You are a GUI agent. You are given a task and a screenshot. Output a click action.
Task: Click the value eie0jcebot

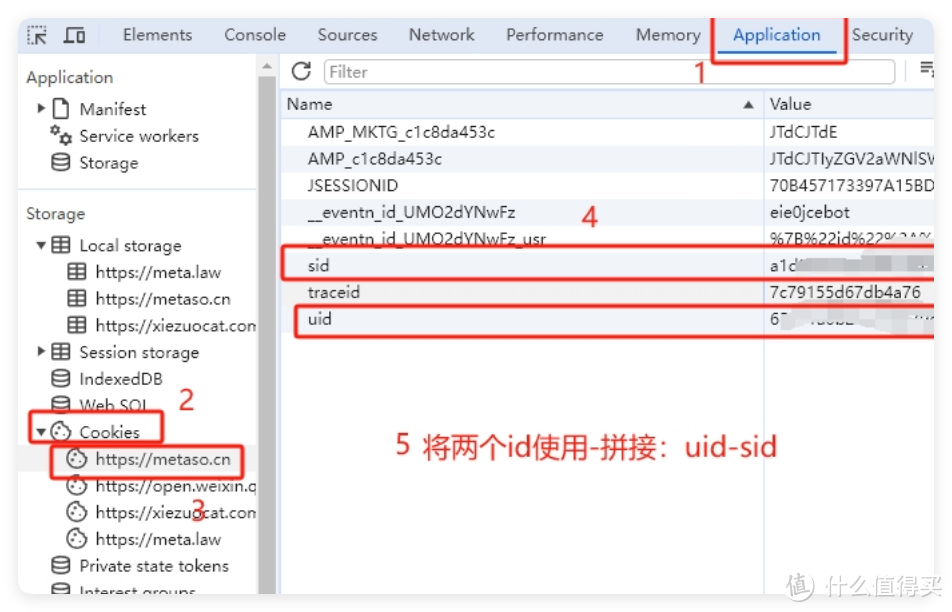[809, 212]
